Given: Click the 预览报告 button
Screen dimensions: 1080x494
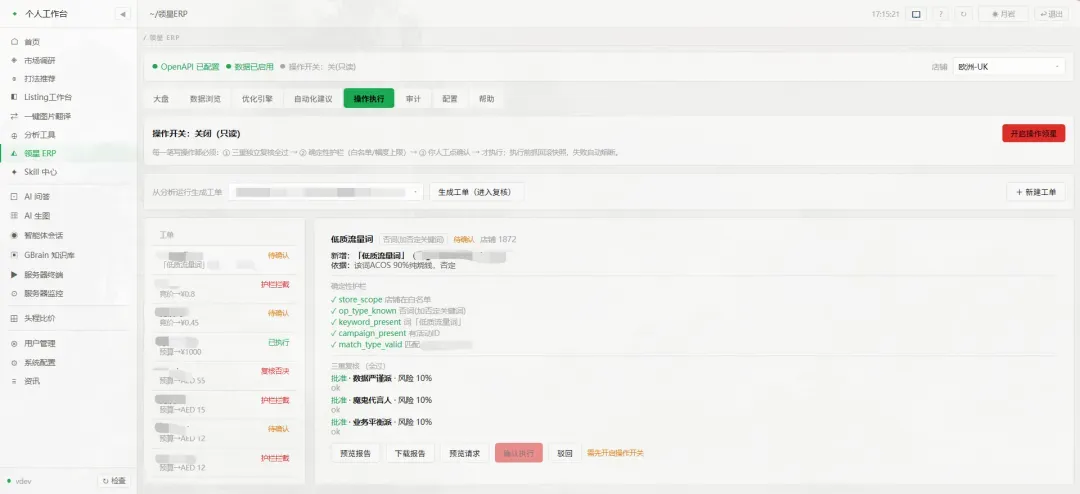Looking at the screenshot, I should (355, 453).
